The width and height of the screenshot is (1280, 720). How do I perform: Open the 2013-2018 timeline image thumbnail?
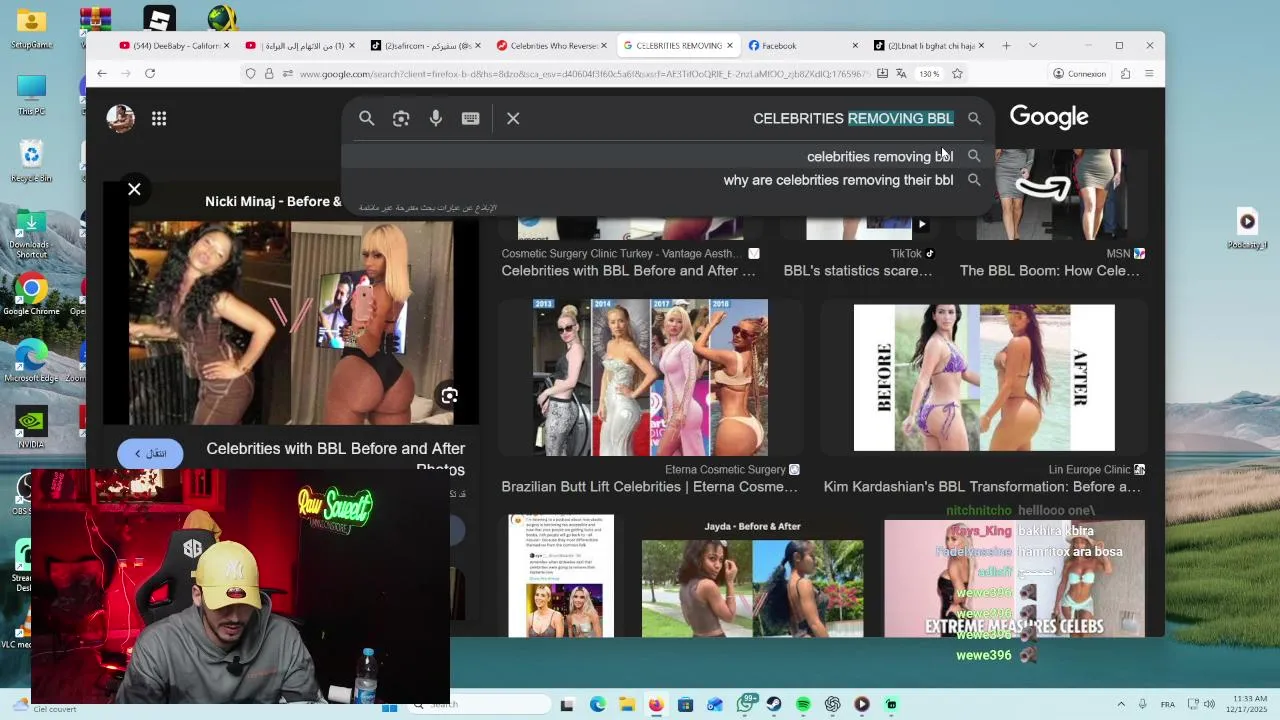650,377
